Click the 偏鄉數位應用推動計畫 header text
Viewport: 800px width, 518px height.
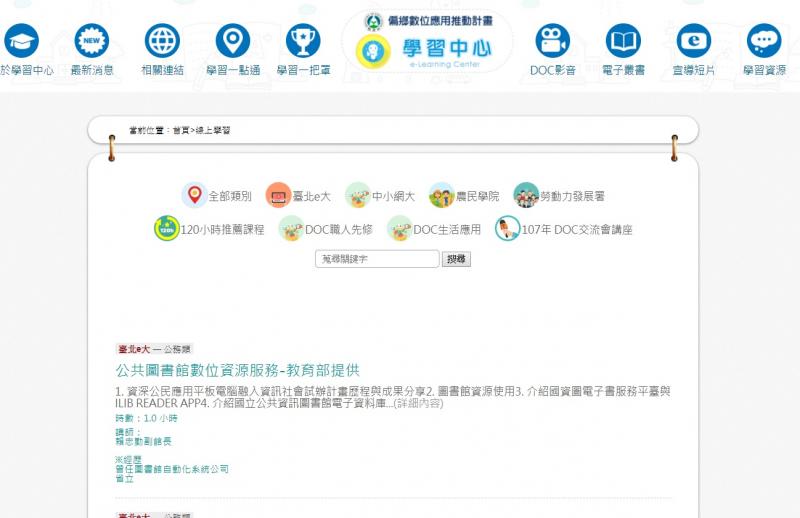point(441,21)
